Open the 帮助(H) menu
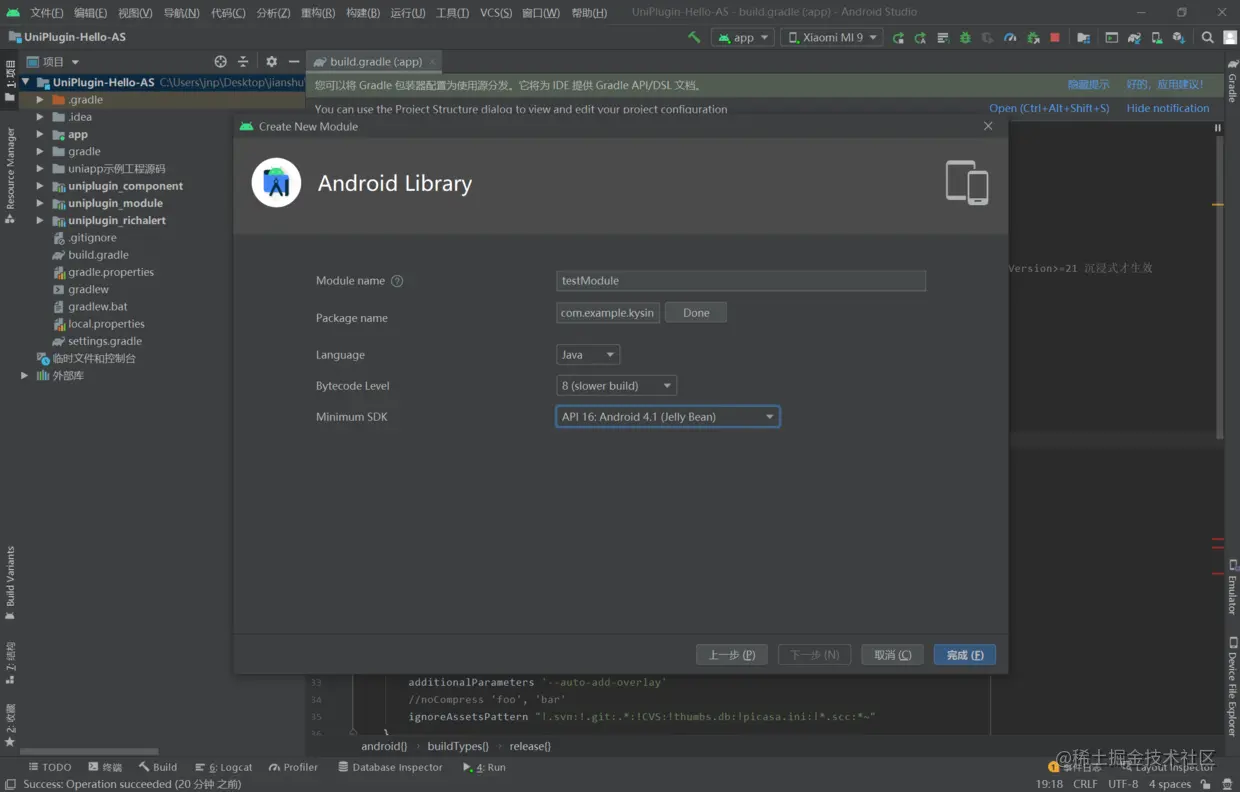The width and height of the screenshot is (1240, 792). point(589,13)
